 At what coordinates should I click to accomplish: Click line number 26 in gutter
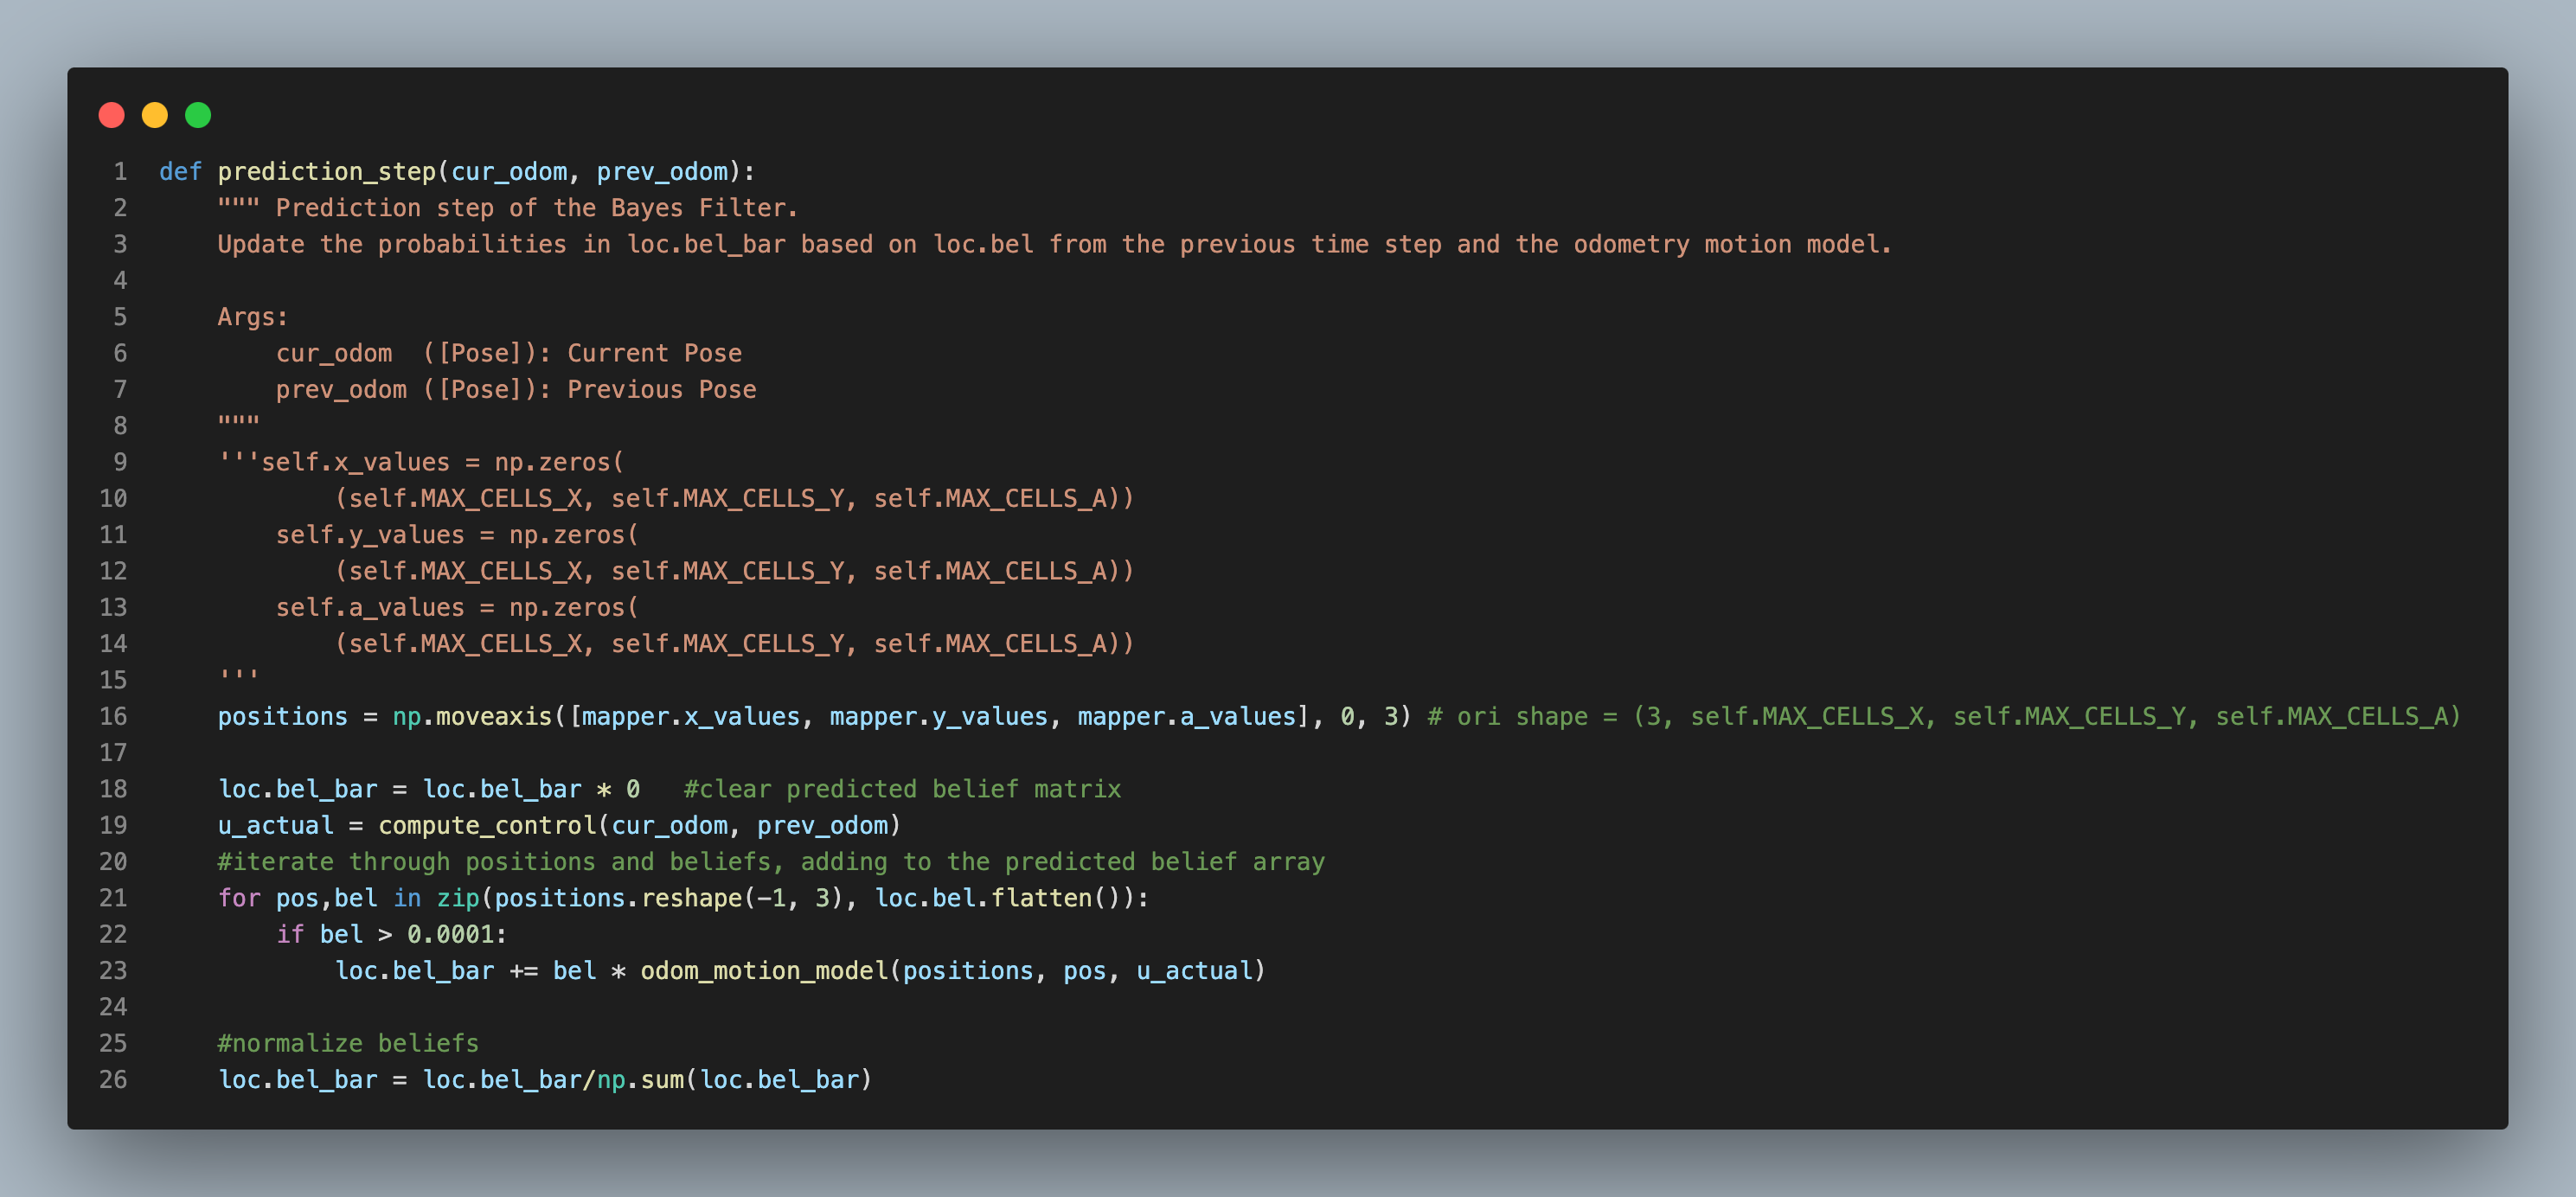113,1080
